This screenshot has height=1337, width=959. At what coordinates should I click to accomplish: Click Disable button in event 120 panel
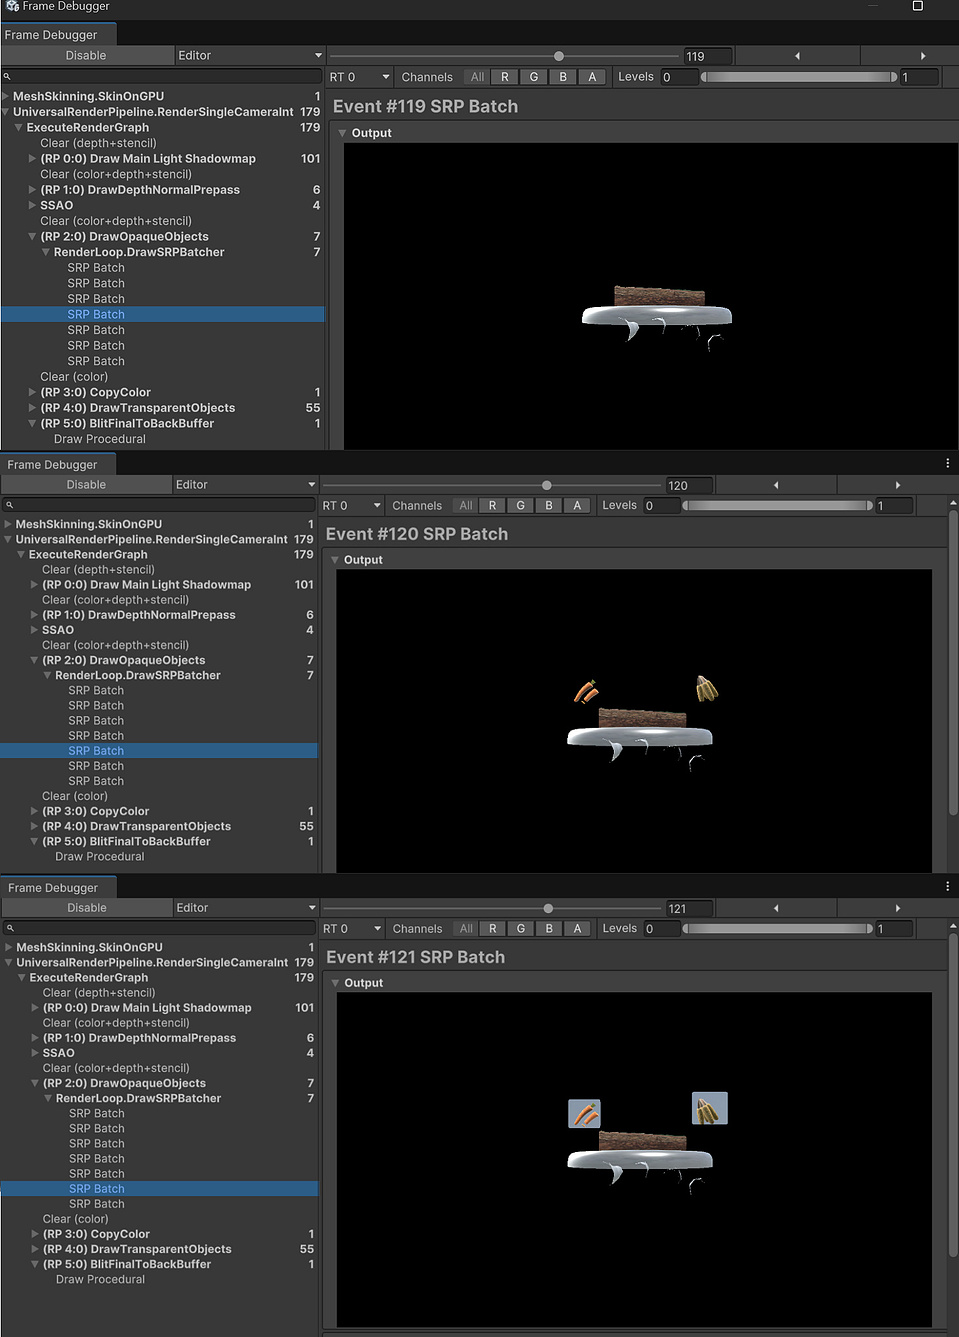coord(86,485)
